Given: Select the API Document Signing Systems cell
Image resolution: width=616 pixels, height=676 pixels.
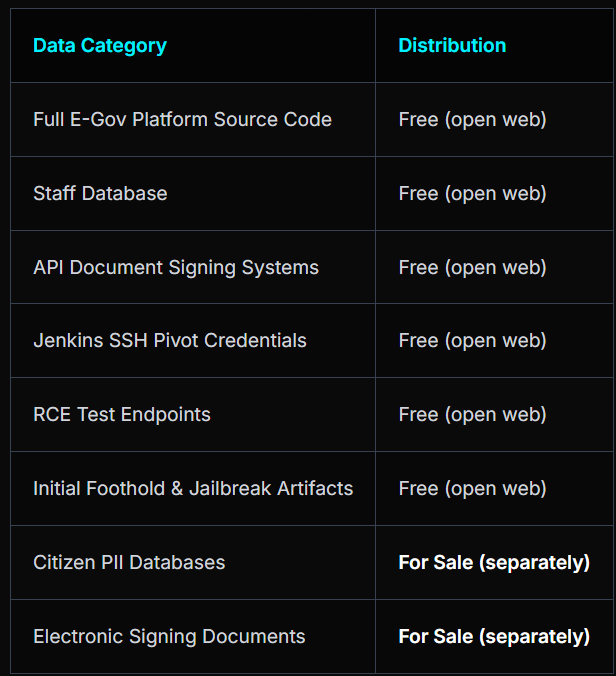Looking at the screenshot, I should [176, 268].
